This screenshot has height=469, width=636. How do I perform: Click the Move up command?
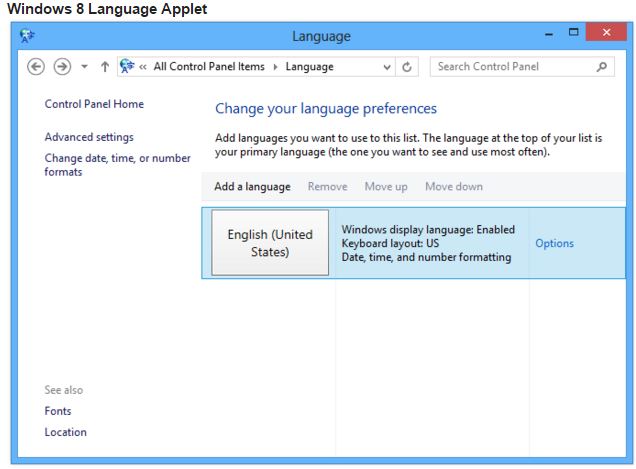coord(386,187)
